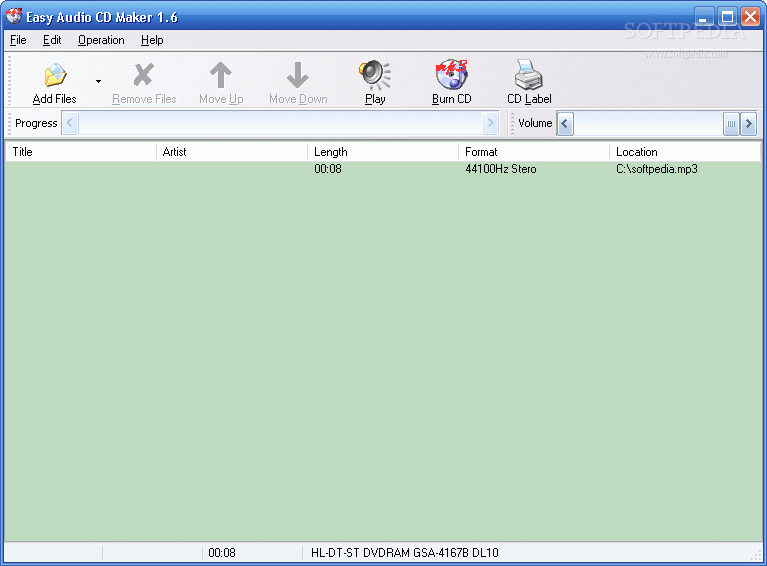Click the HL-DT-ST DVDRAM drive status text
The width and height of the screenshot is (767, 566).
405,553
